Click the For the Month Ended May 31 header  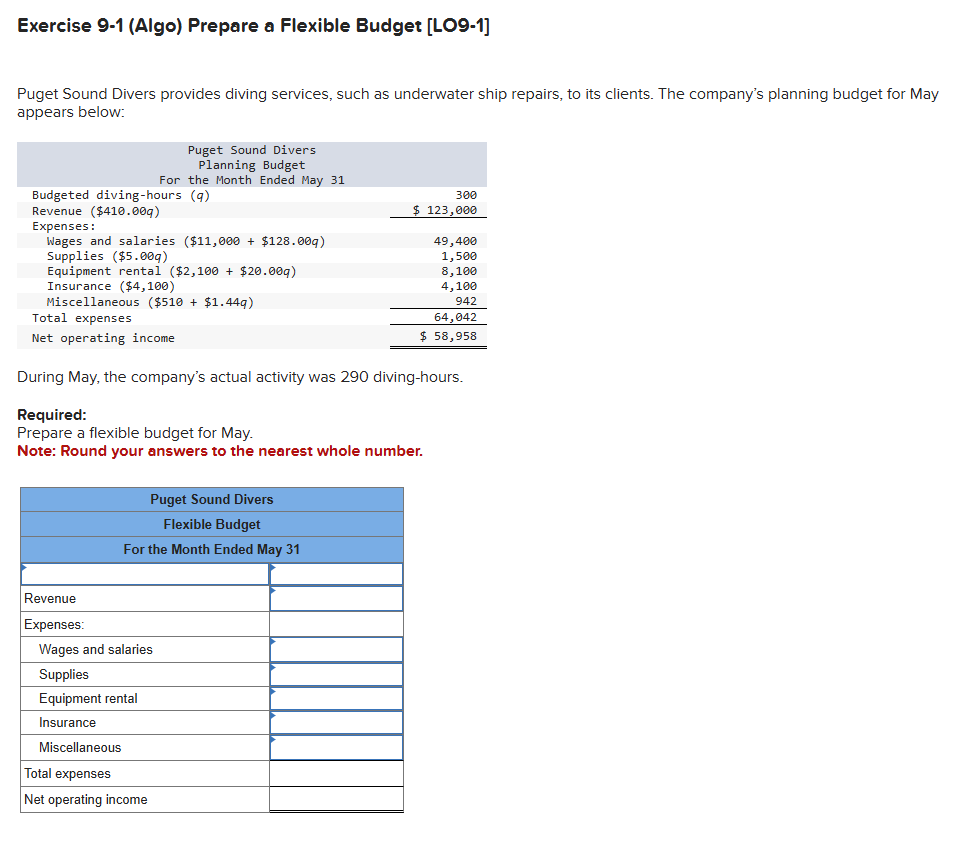[x=211, y=549]
